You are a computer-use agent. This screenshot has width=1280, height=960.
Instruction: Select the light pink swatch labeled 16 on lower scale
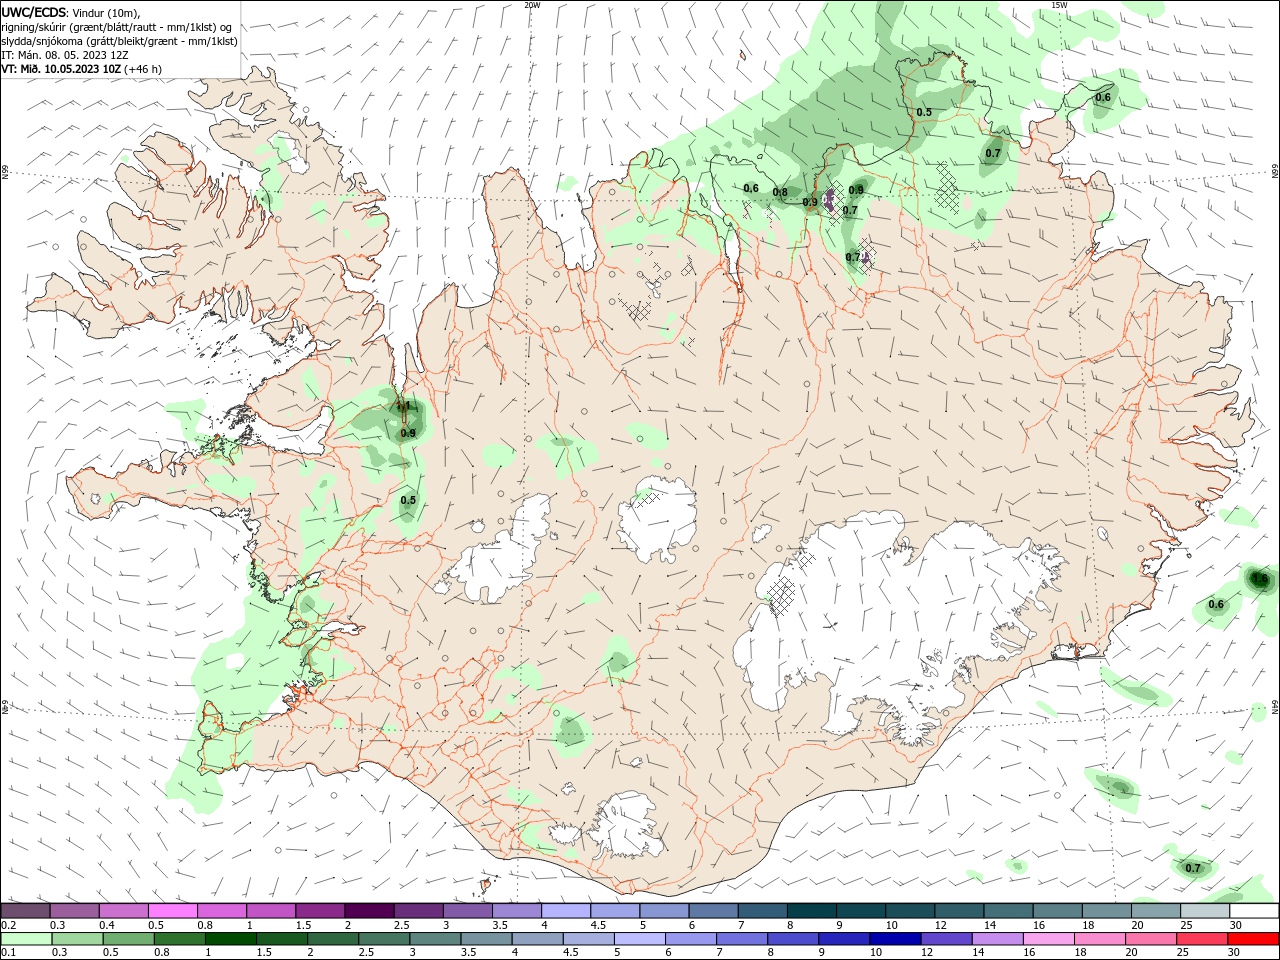1049,939
